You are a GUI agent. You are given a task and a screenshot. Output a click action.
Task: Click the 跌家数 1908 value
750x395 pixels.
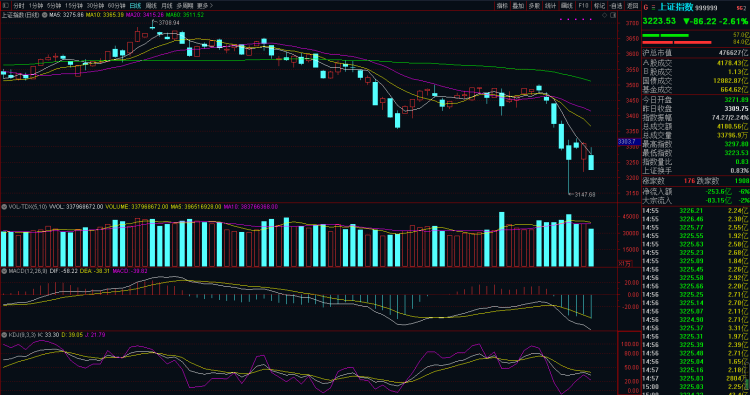click(741, 181)
